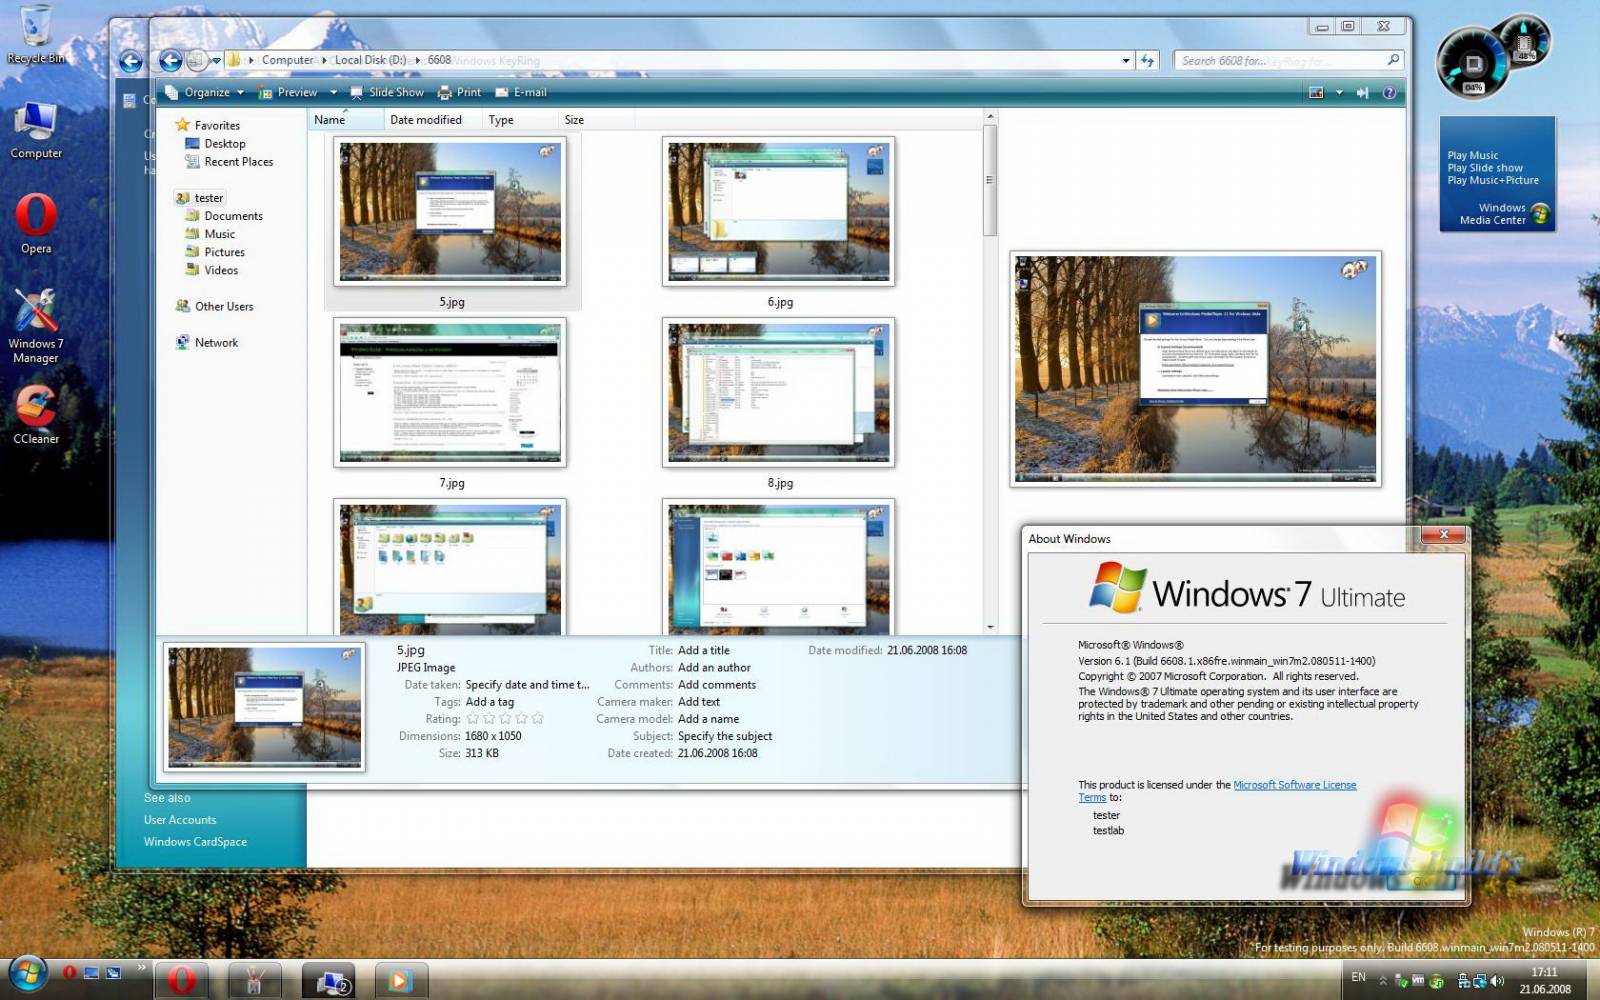Open the address bar history dropdown

tap(1126, 61)
